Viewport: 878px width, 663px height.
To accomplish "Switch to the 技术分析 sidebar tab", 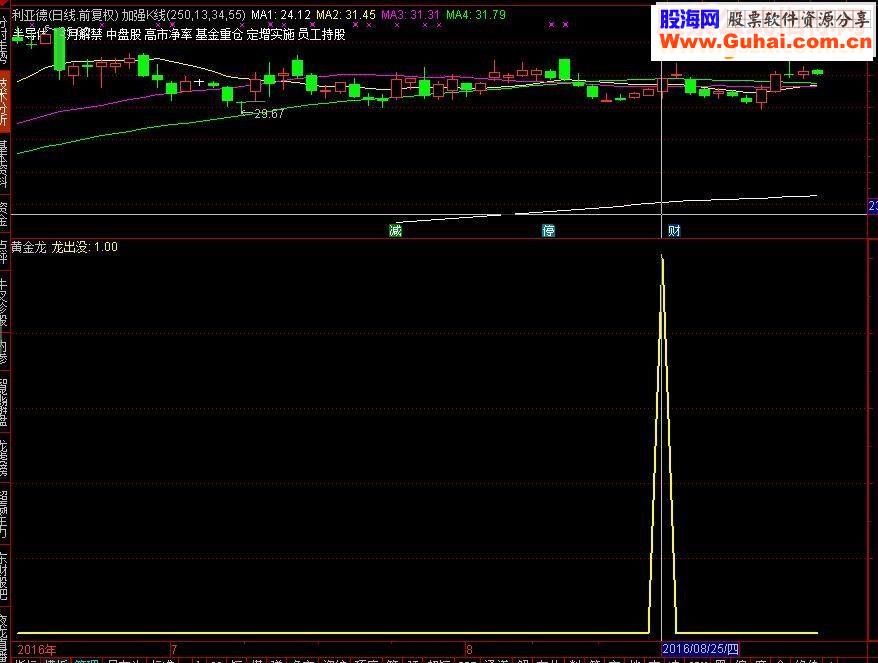I will click(x=4, y=101).
